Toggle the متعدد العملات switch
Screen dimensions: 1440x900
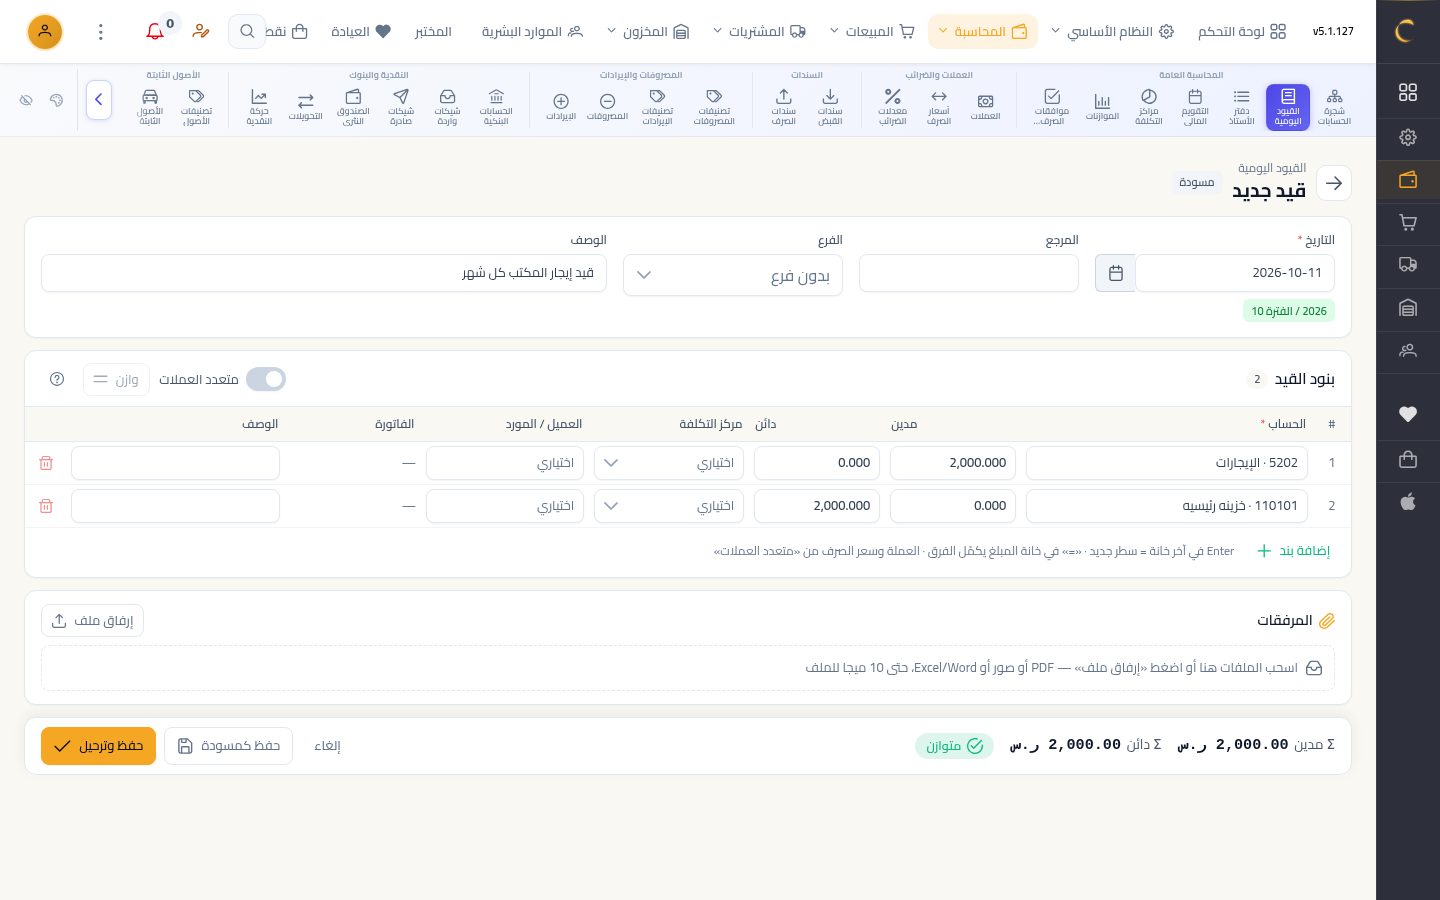tap(266, 379)
